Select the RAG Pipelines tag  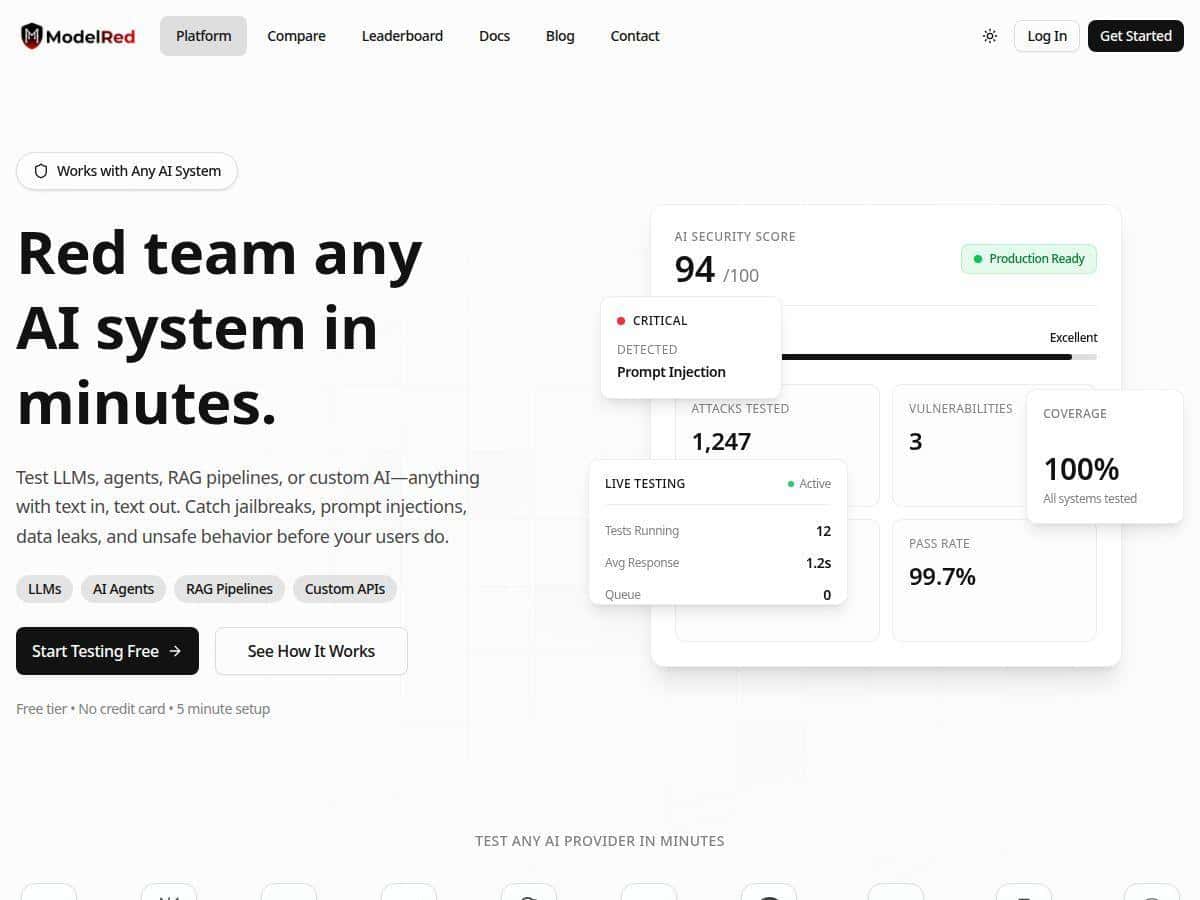pos(229,589)
